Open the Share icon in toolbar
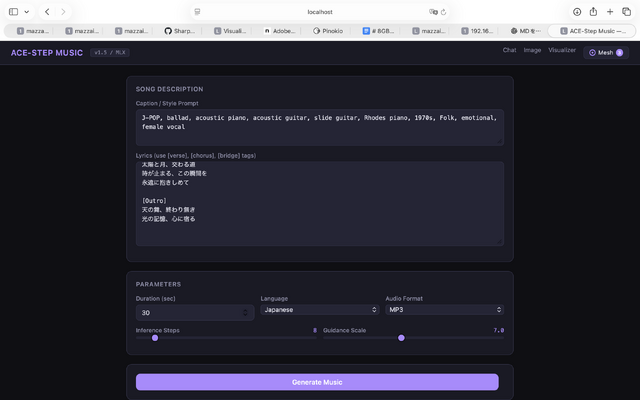The height and width of the screenshot is (400, 640). [593, 11]
